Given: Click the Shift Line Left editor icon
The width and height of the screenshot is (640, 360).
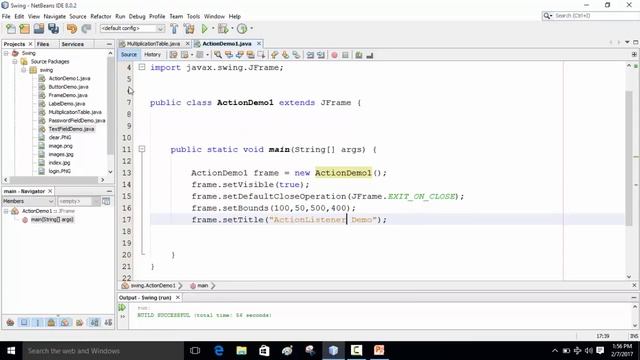Looking at the screenshot, I should pyautogui.click(x=310, y=55).
